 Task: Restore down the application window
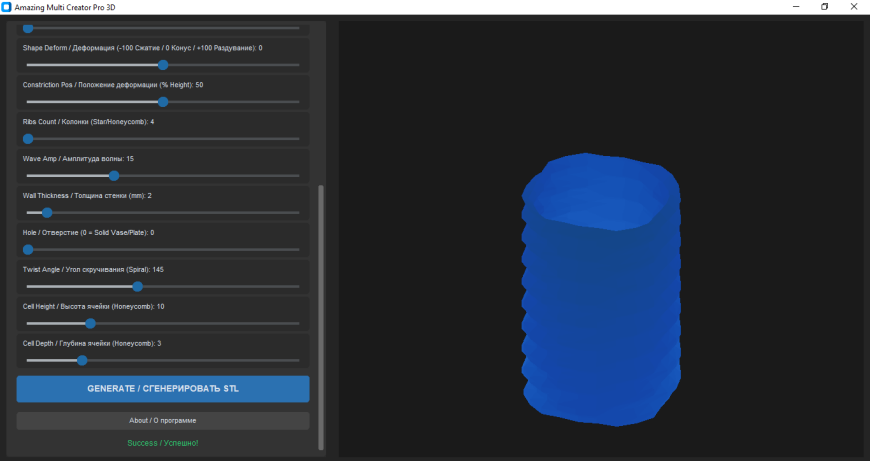(825, 7)
